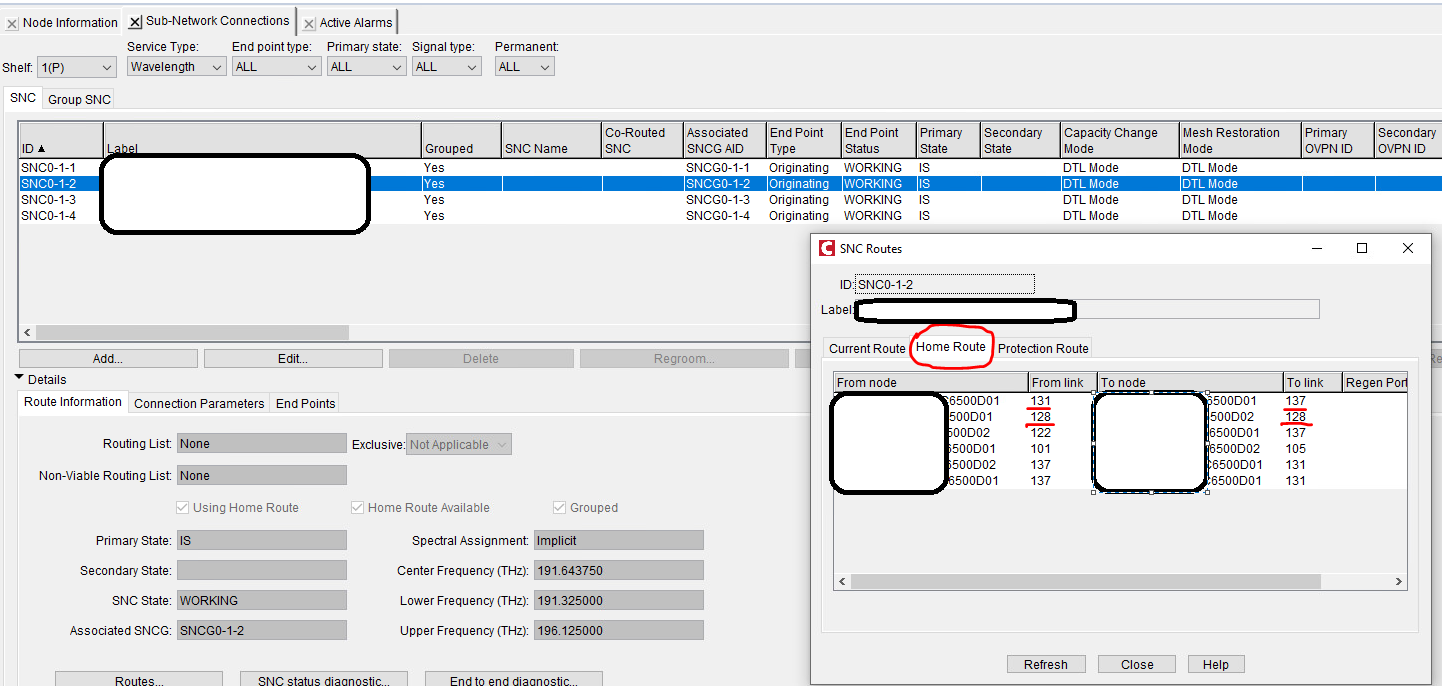Toggle the Home Route Available checkbox
The image size is (1444, 694).
pyautogui.click(x=357, y=508)
